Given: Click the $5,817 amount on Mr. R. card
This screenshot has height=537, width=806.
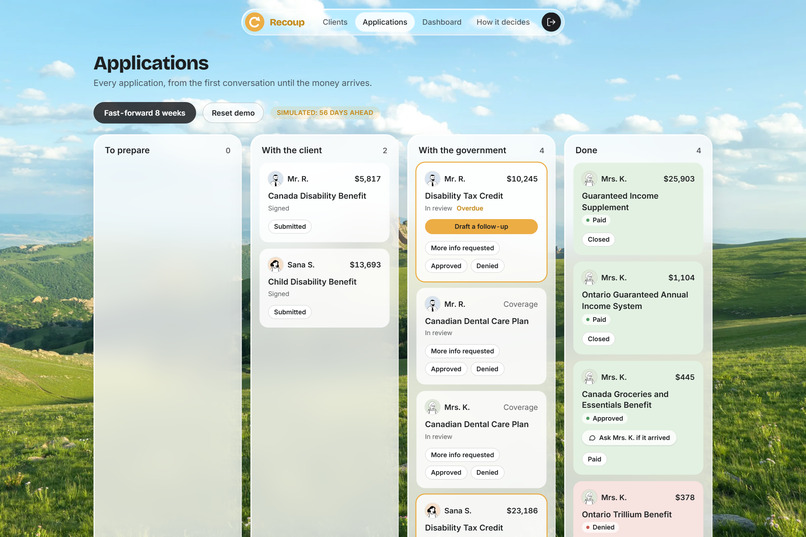Looking at the screenshot, I should pos(368,179).
